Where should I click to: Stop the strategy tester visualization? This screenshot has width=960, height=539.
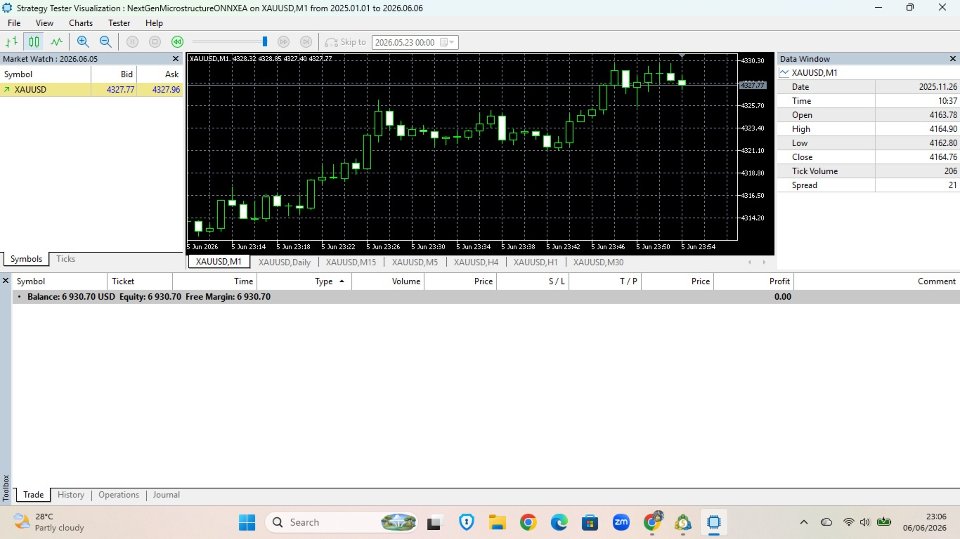pyautogui.click(x=155, y=42)
